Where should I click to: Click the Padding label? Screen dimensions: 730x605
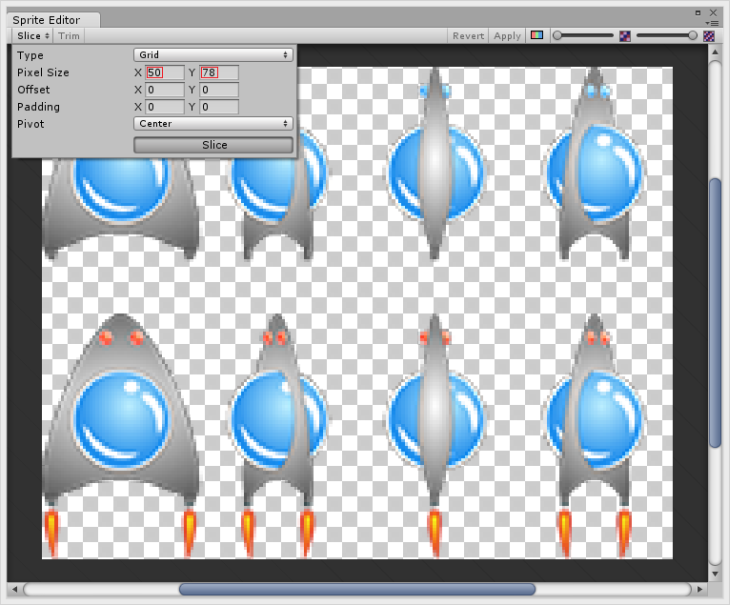click(x=38, y=107)
